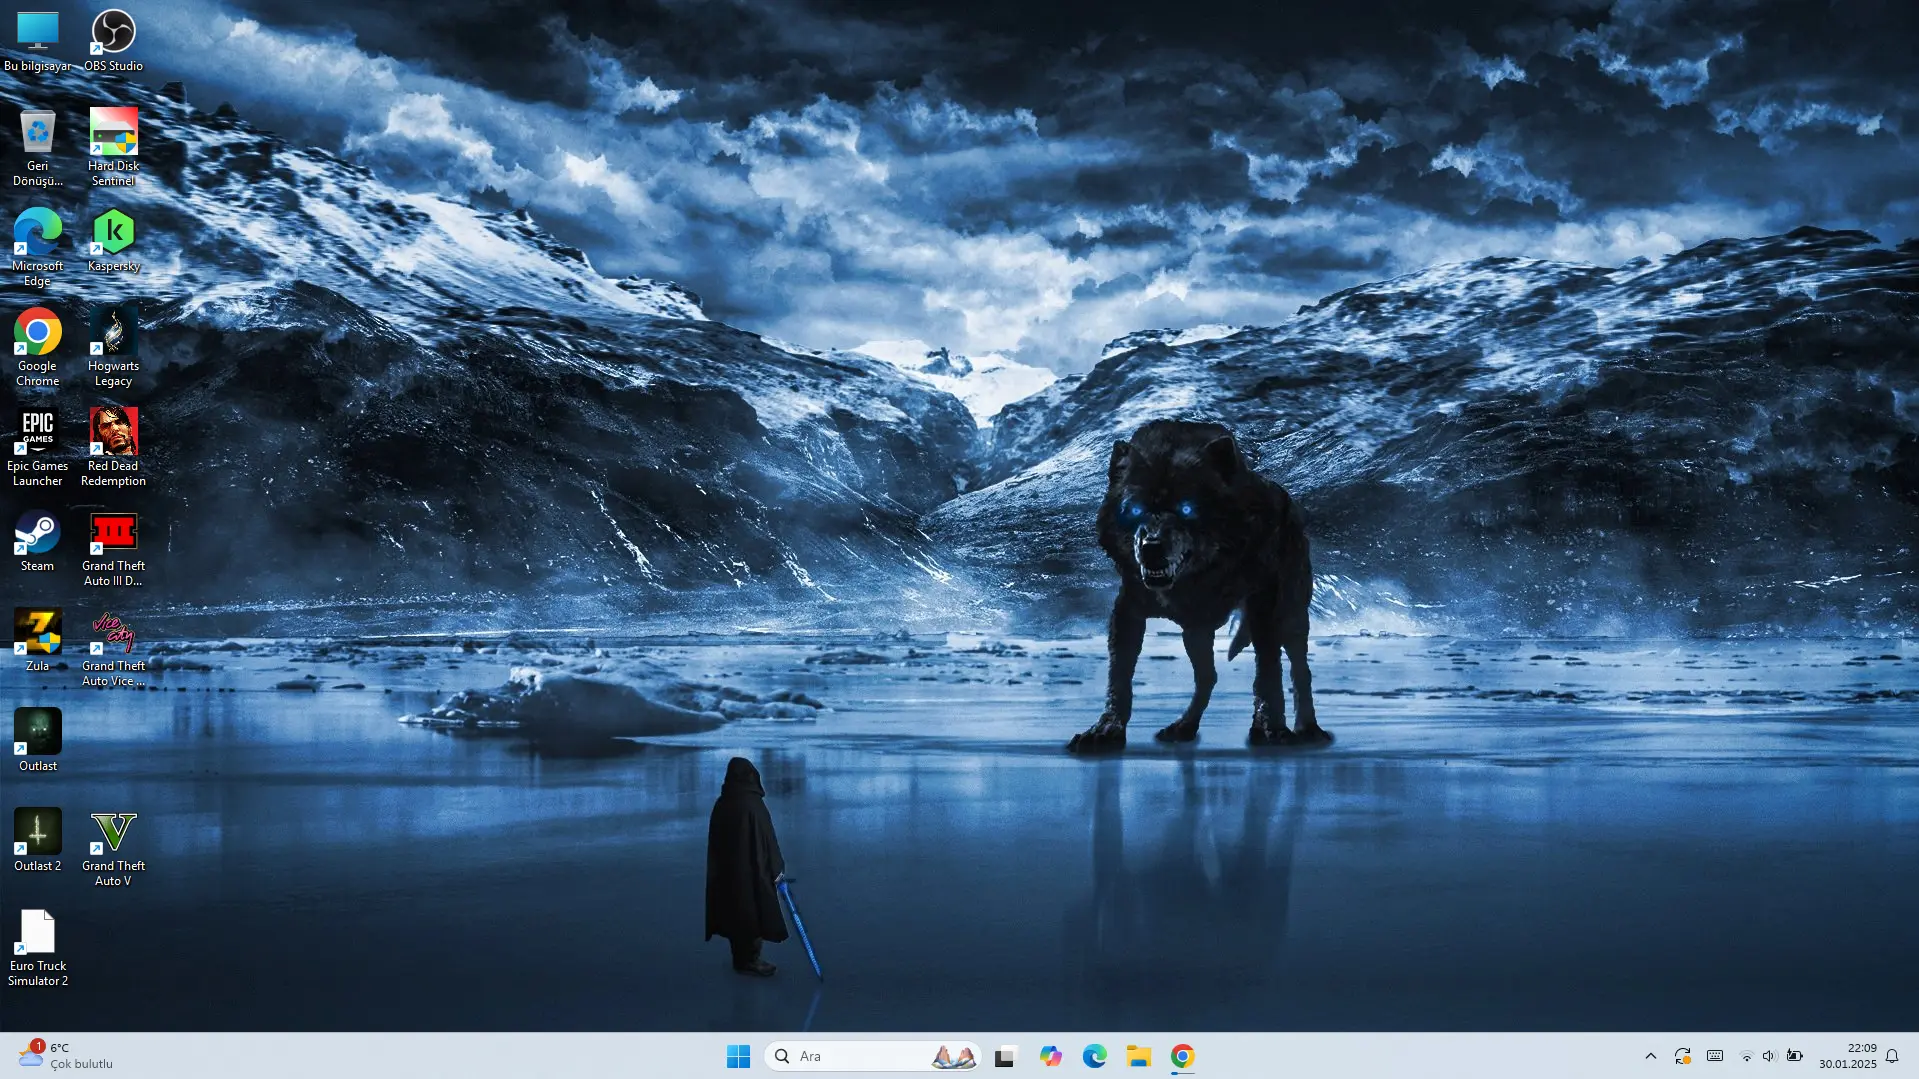This screenshot has height=1079, width=1919.
Task: Click the Ara search box in taskbar
Action: click(872, 1056)
